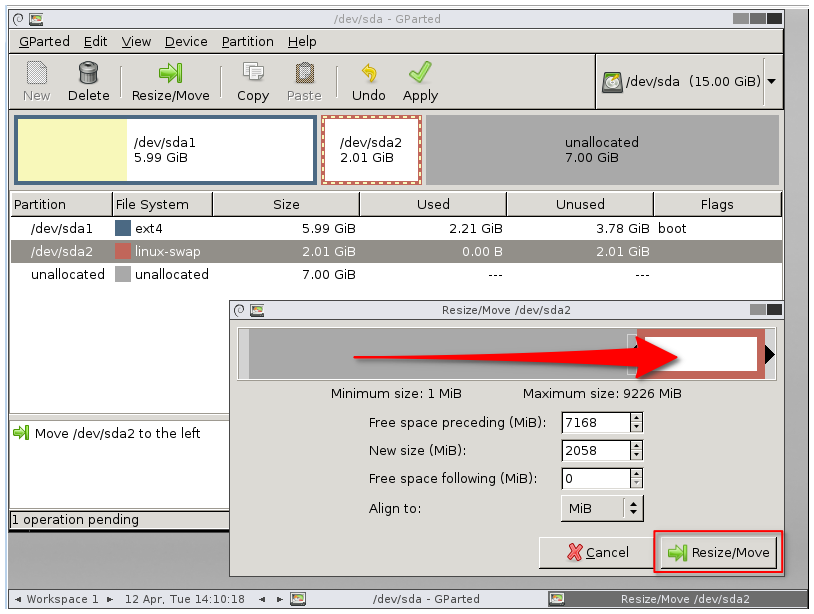Image resolution: width=814 pixels, height=614 pixels.
Task: Open the Align to MiB dropdown
Action: coord(602,509)
